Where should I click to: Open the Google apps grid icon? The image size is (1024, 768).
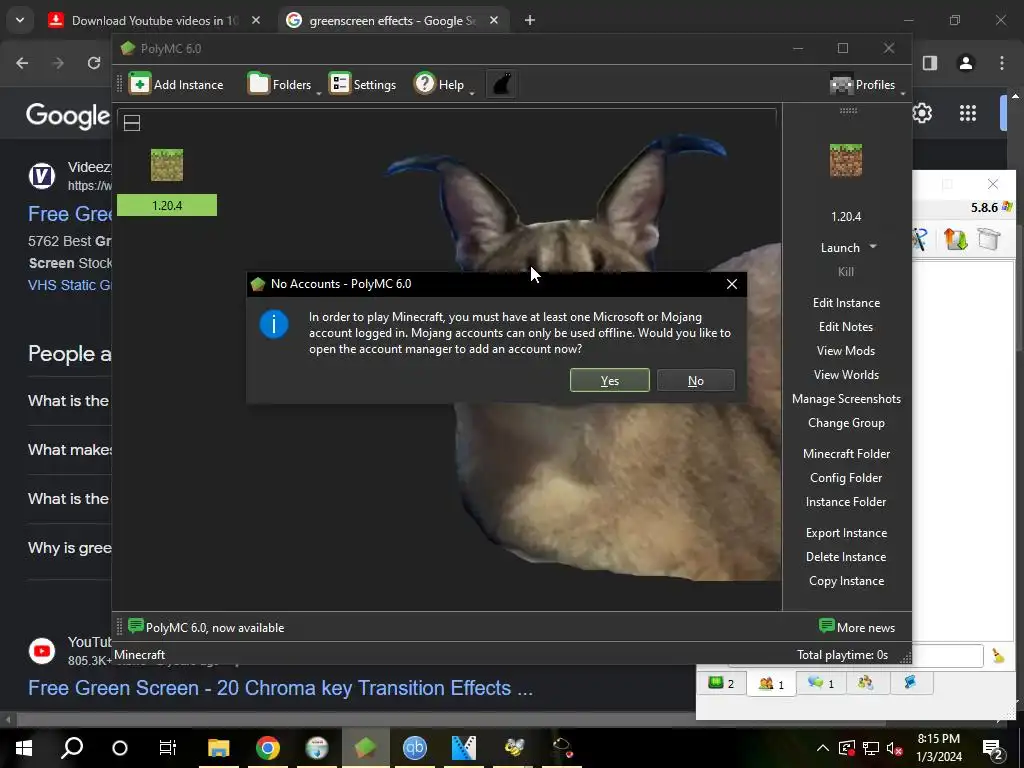pyautogui.click(x=968, y=113)
